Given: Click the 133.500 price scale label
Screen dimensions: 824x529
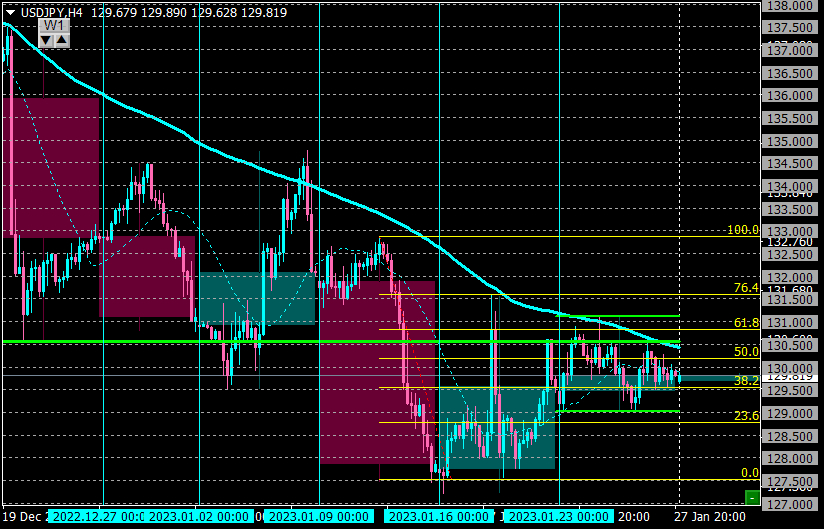Looking at the screenshot, I should 790,210.
